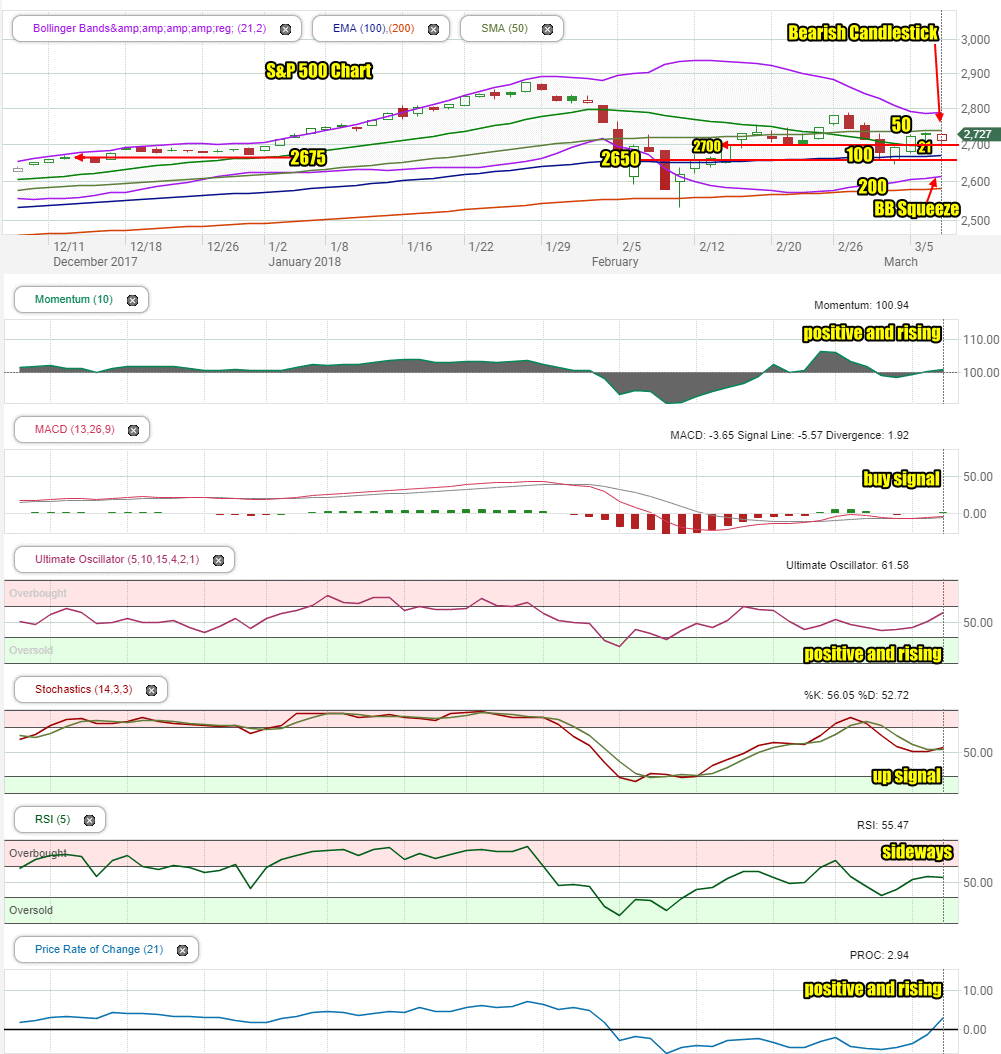
Task: Select the RSI (5) label
Action: (52, 819)
